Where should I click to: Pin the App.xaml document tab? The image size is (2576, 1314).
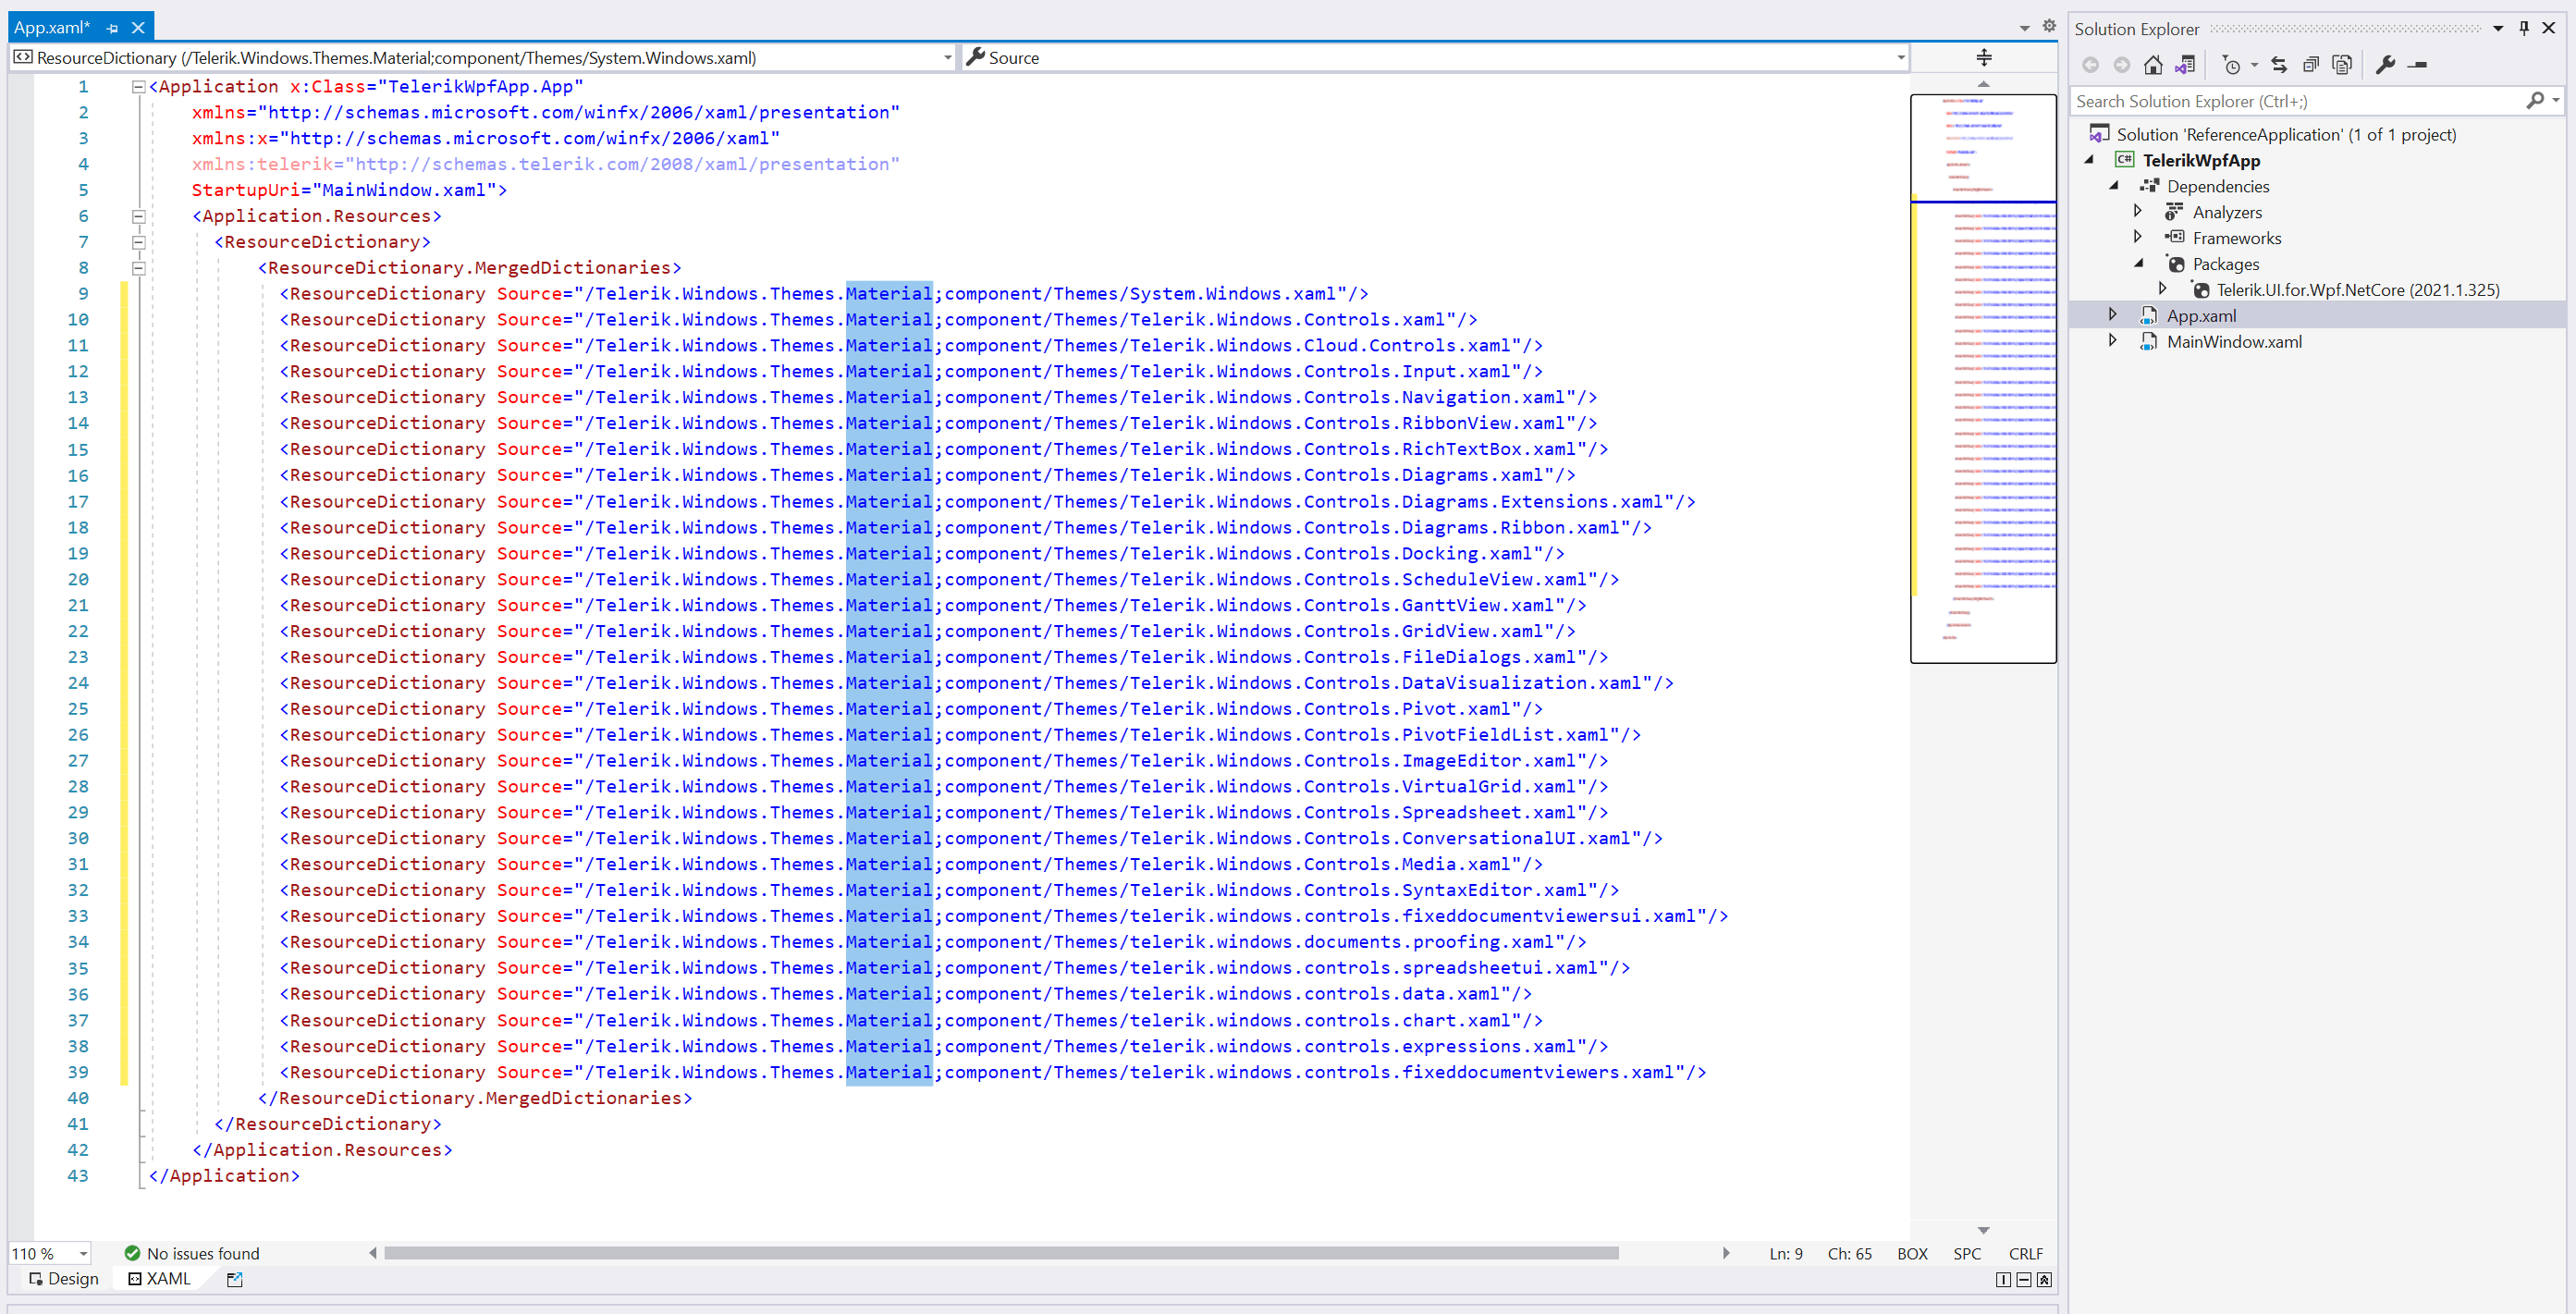coord(111,27)
